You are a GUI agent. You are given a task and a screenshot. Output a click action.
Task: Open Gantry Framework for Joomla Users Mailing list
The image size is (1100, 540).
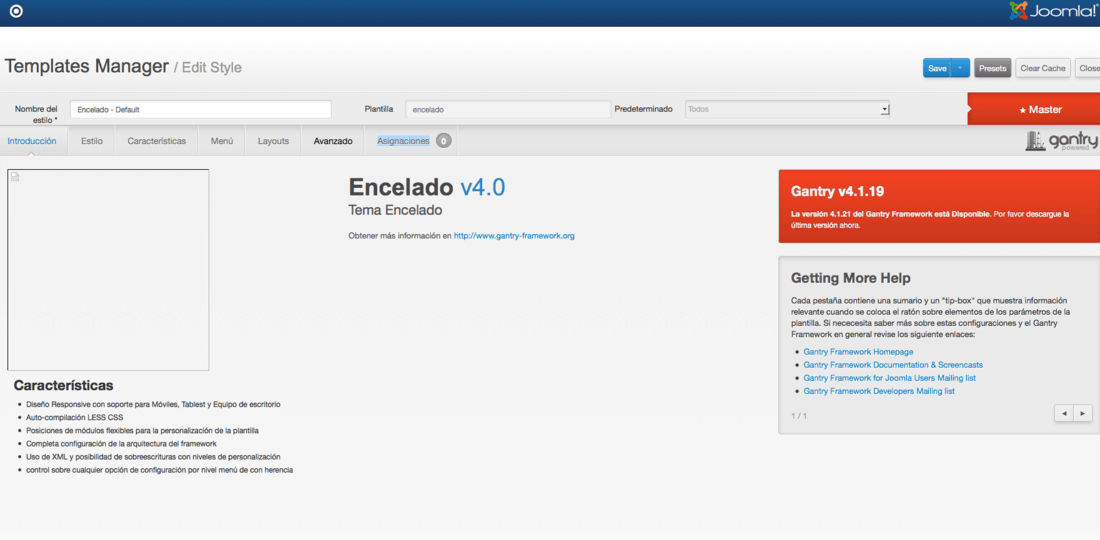click(x=890, y=378)
